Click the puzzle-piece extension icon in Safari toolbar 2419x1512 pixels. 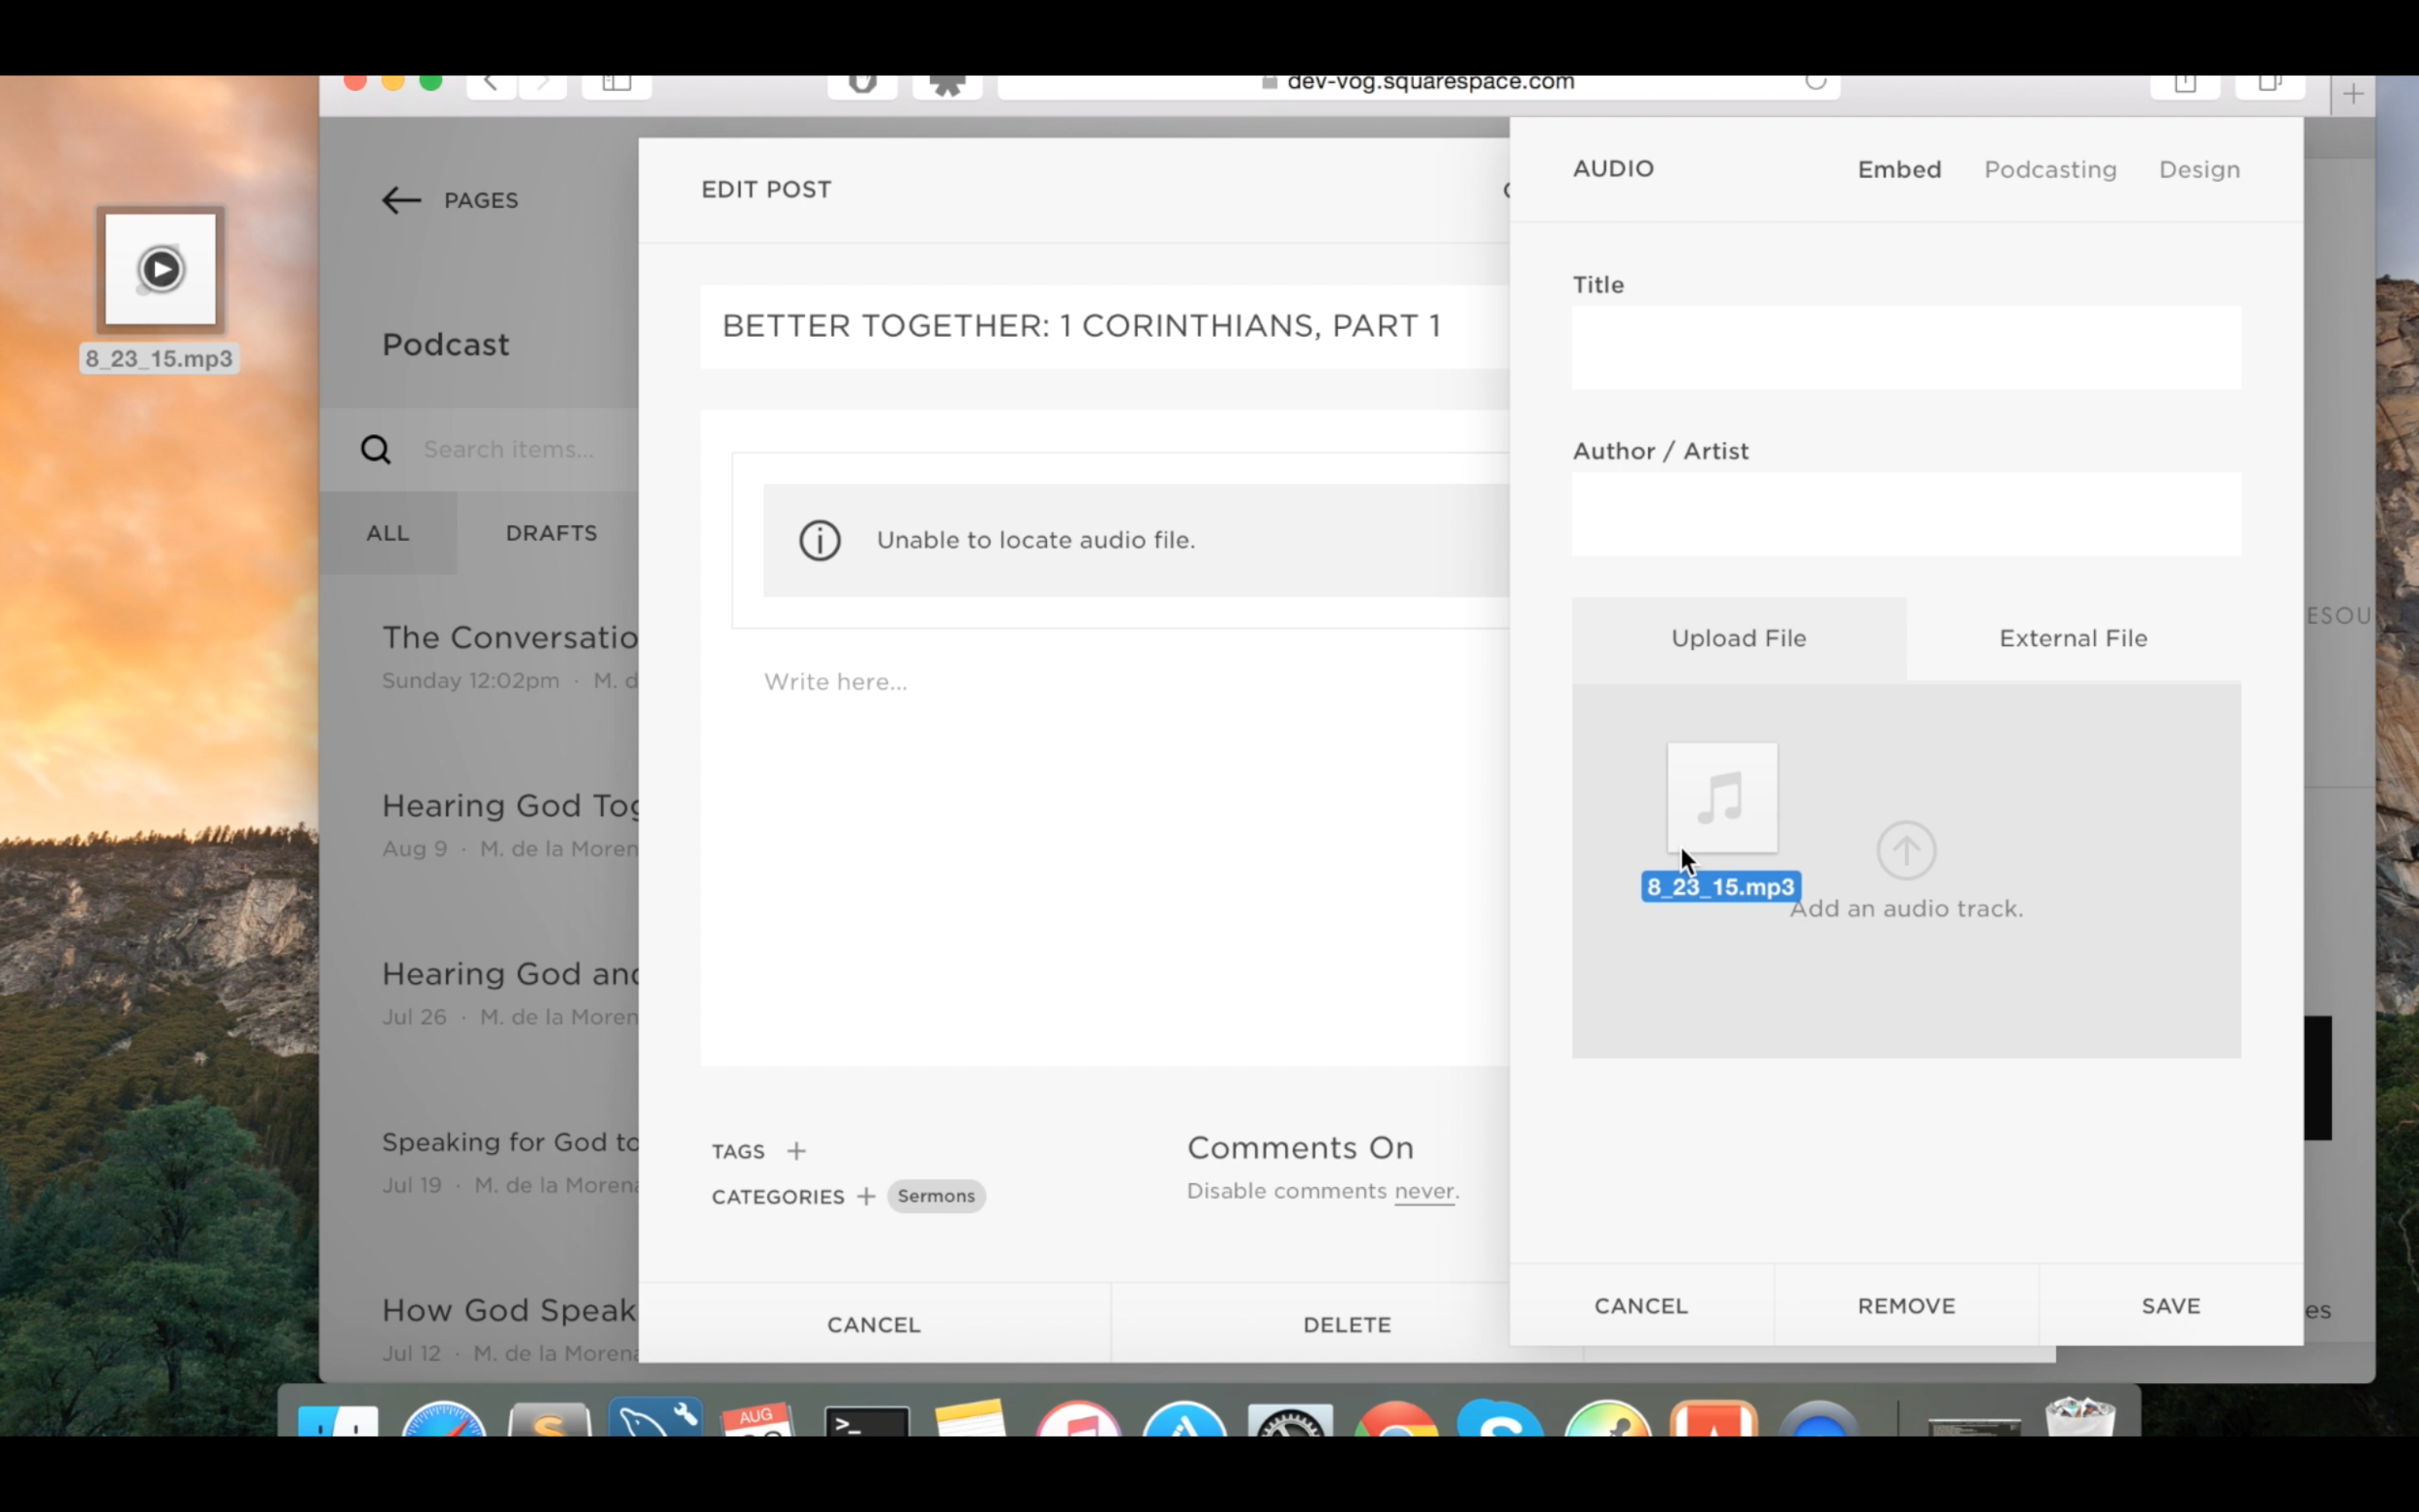tap(947, 84)
